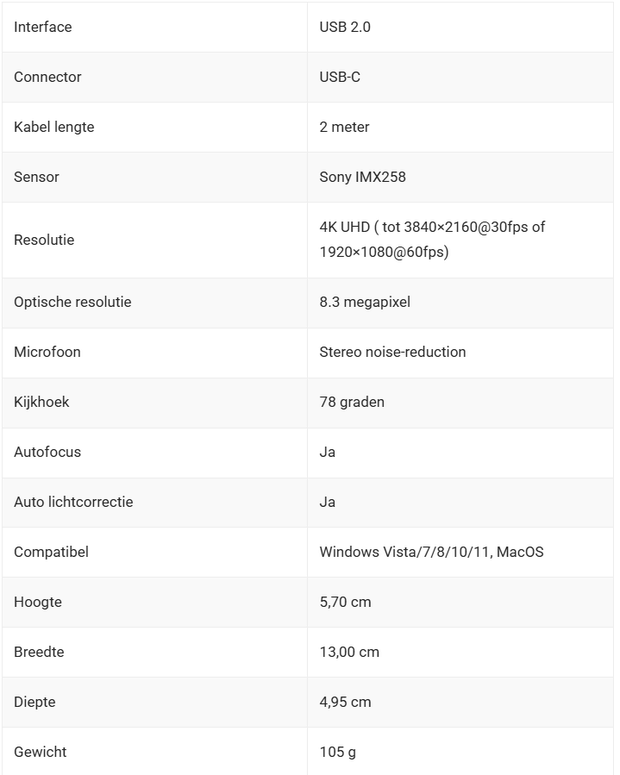The width and height of the screenshot is (620, 775).
Task: Click the 8.3 megapixel value
Action: click(x=364, y=302)
